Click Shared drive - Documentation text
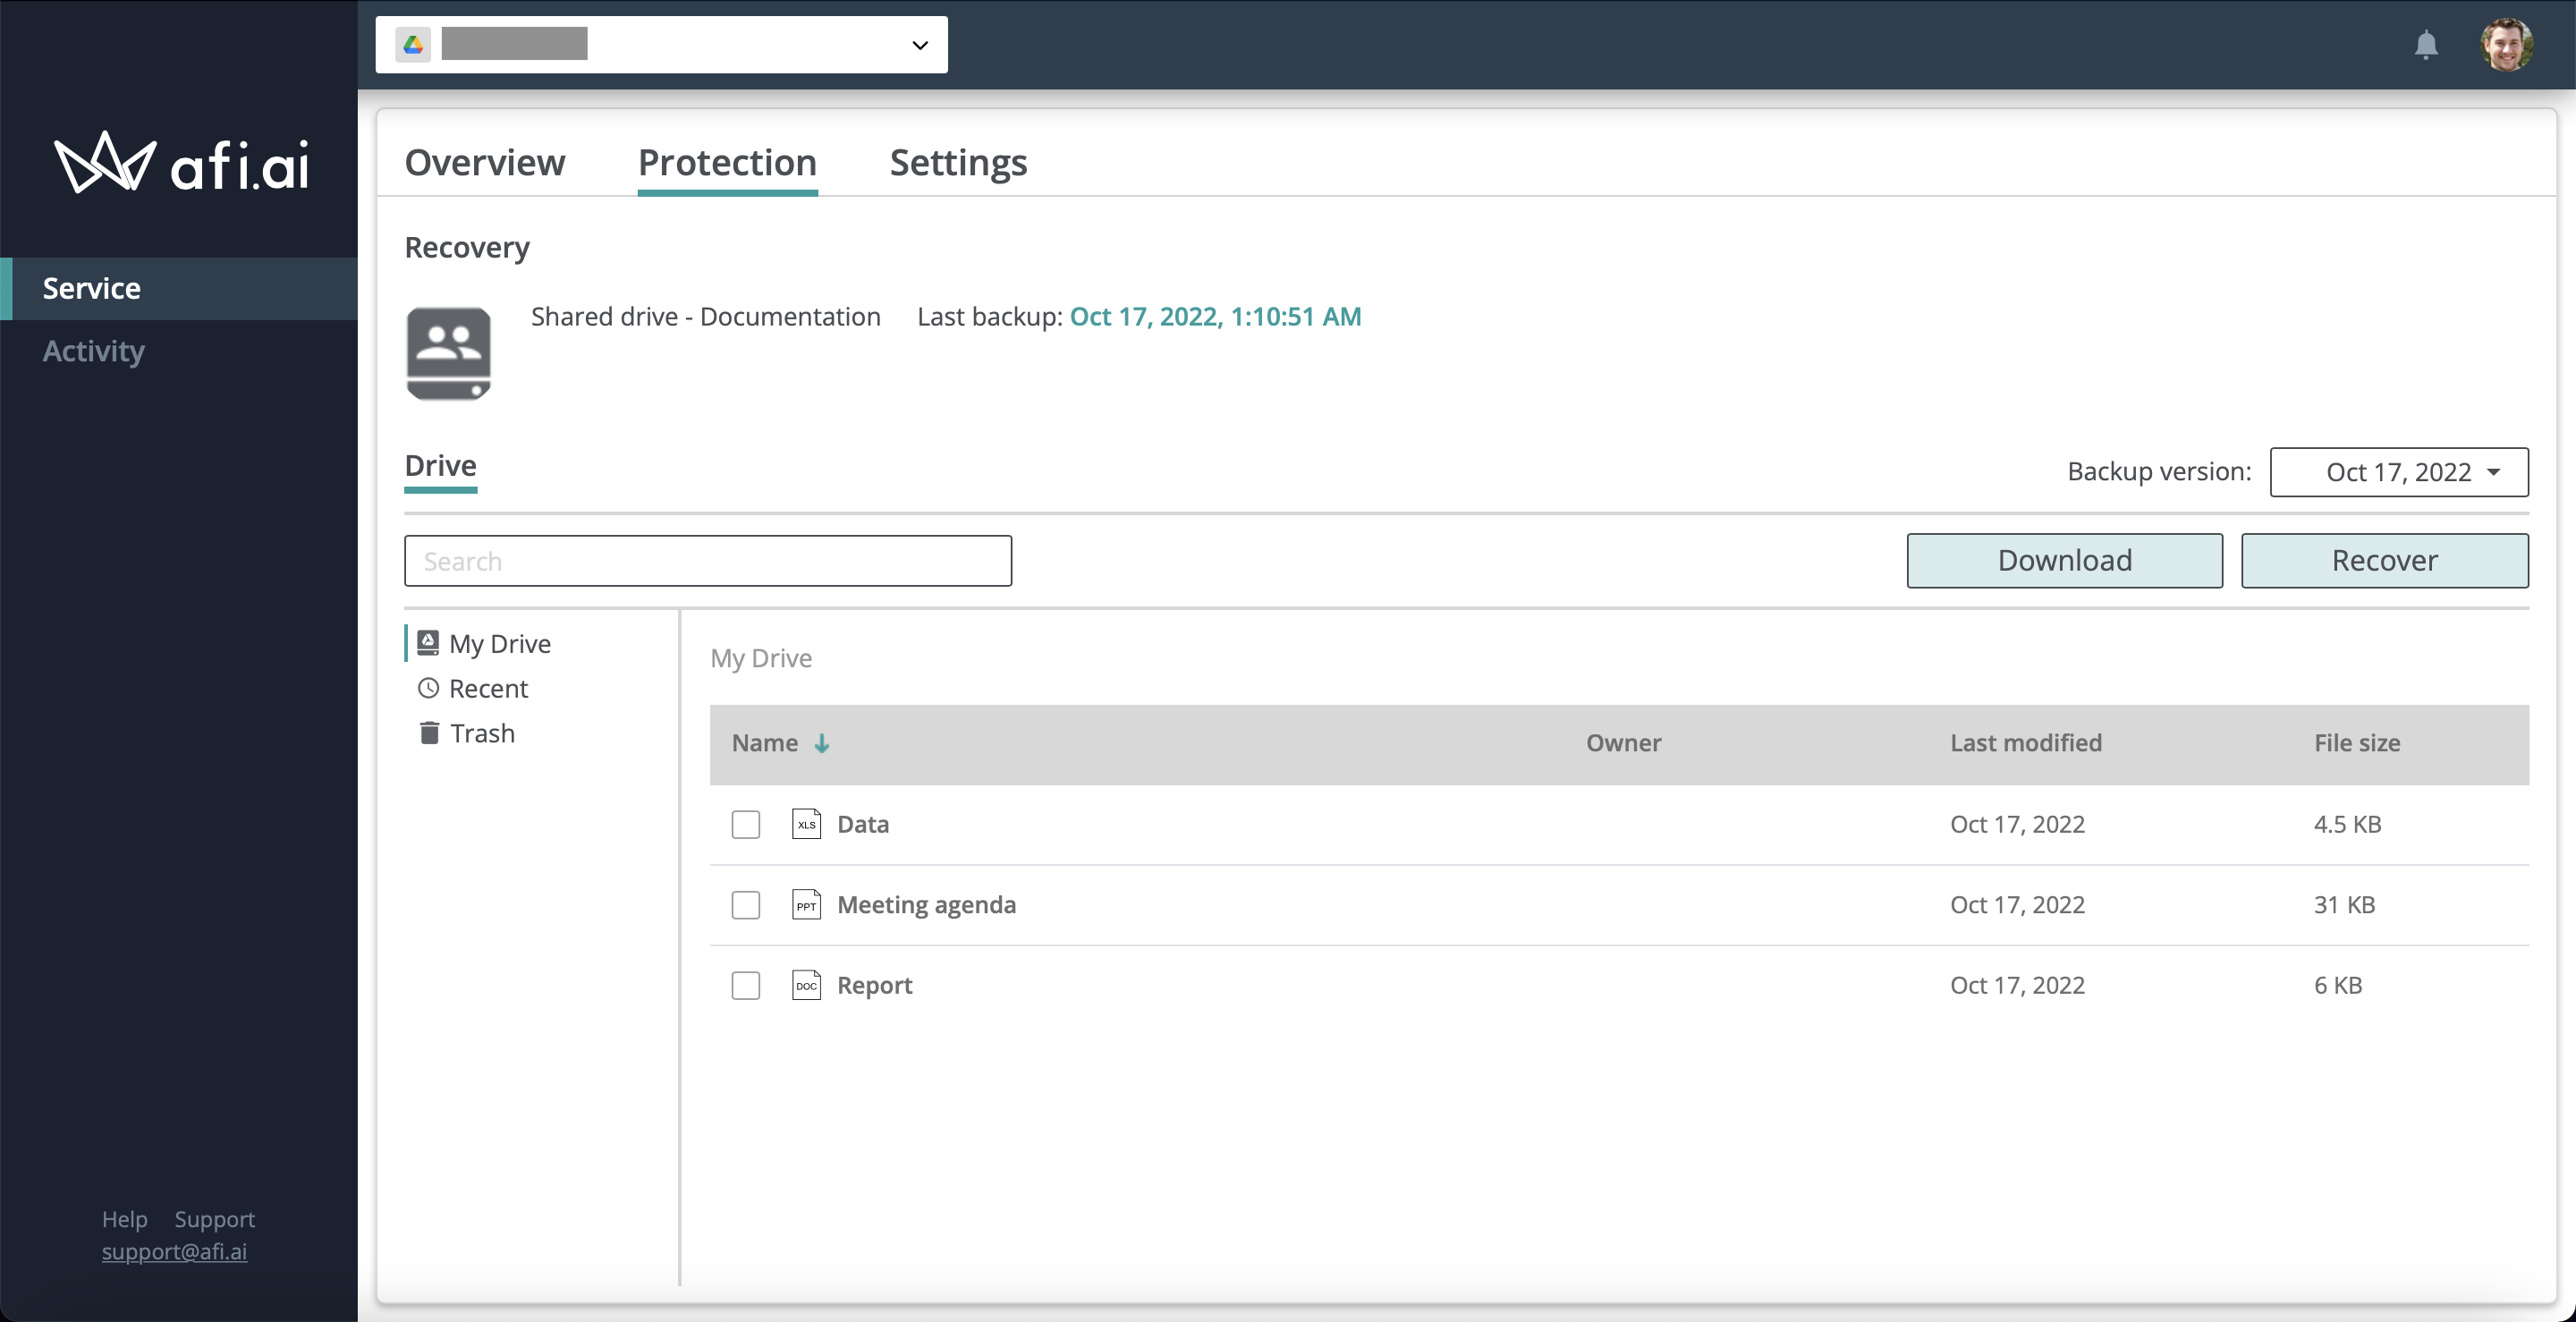This screenshot has width=2576, height=1322. tap(705, 316)
